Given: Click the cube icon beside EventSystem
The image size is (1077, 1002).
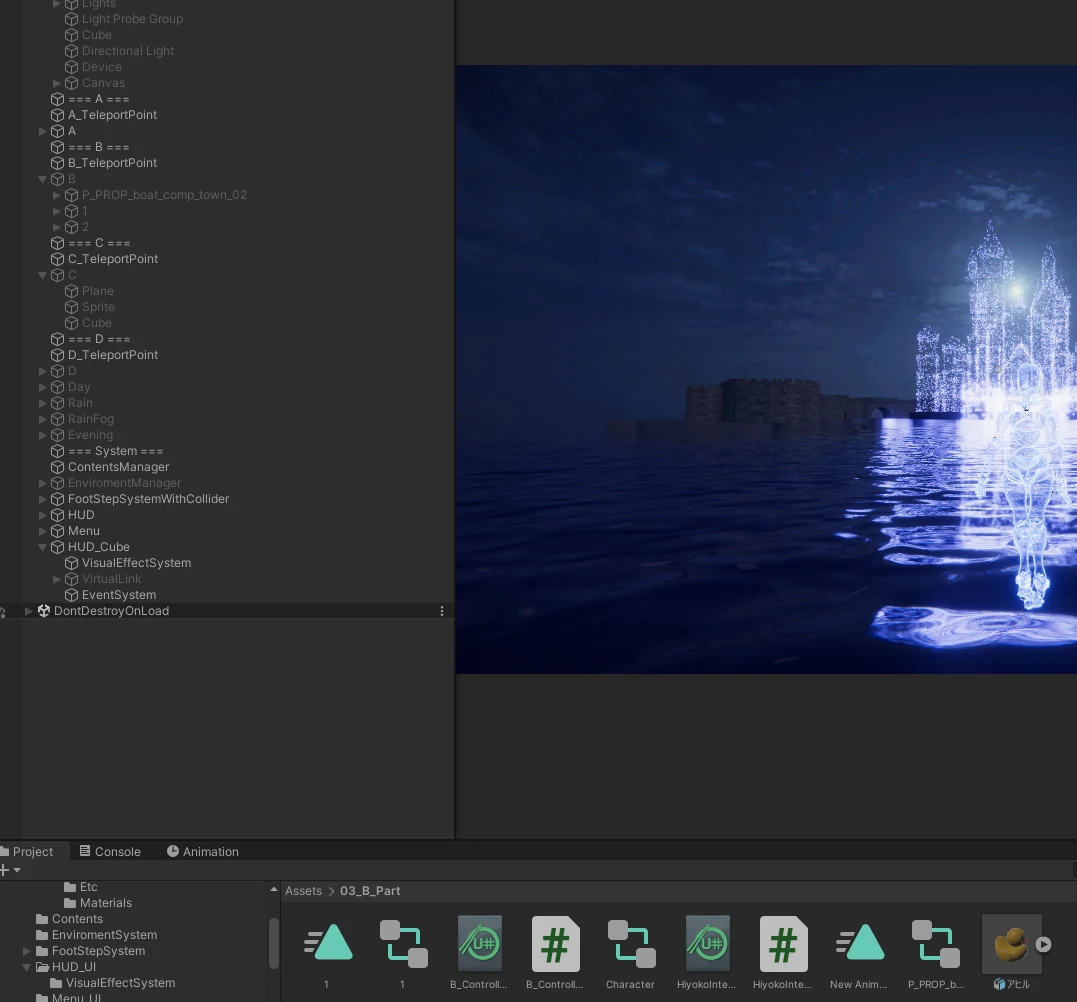Looking at the screenshot, I should (x=71, y=595).
